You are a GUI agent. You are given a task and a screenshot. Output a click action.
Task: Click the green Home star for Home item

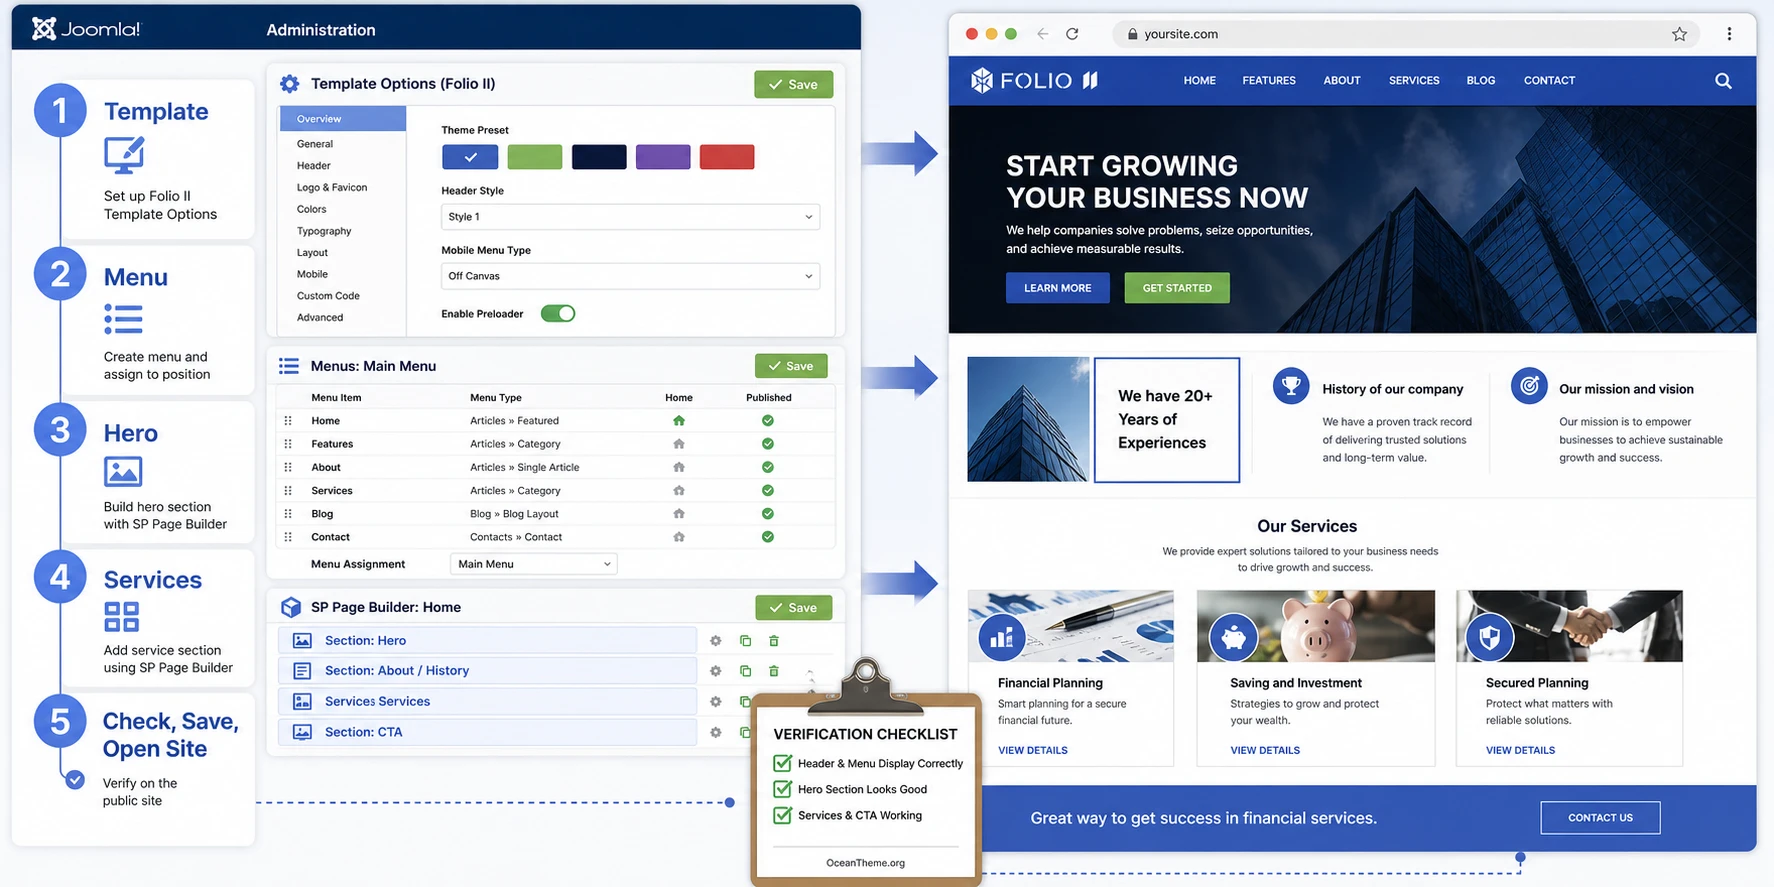tap(679, 421)
